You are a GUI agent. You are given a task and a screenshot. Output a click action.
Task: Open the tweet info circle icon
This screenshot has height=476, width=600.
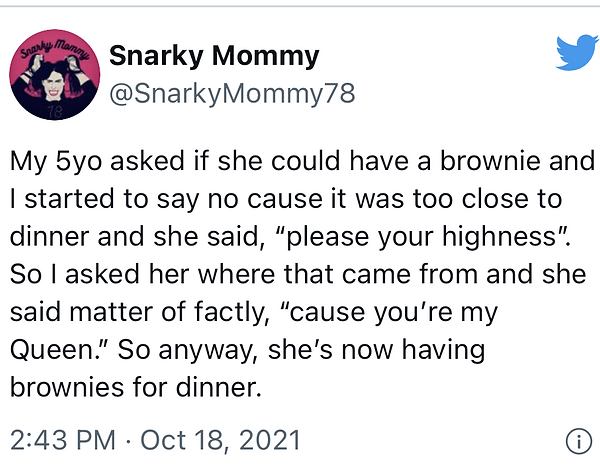point(578,440)
